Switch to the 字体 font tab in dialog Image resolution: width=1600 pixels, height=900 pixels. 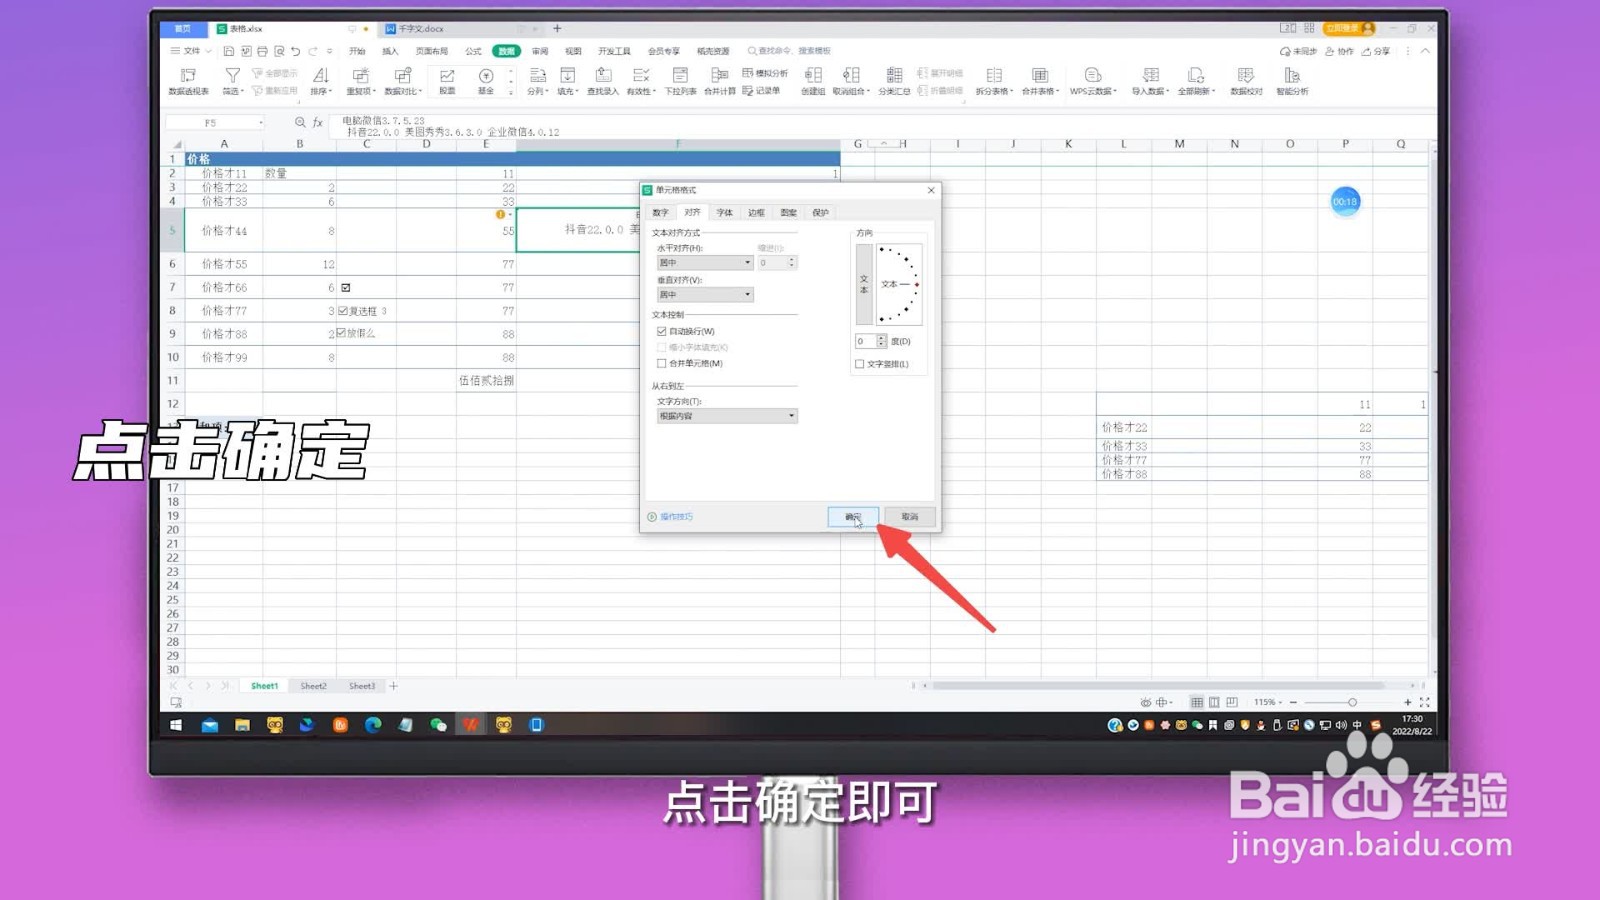coord(724,213)
